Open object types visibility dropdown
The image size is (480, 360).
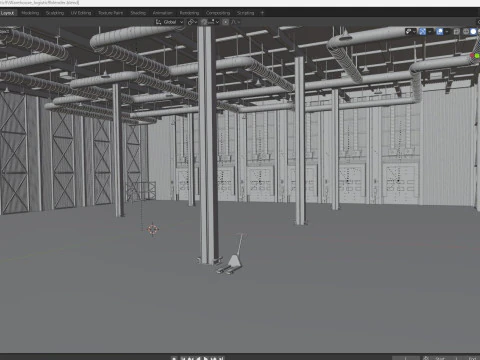410,32
